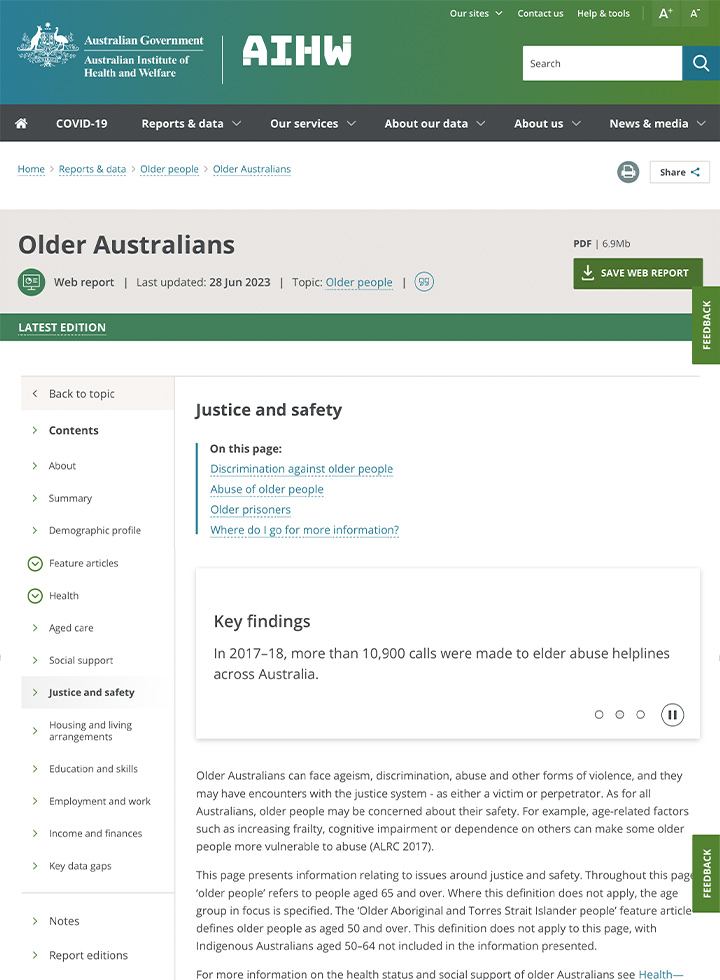This screenshot has width=720, height=980.
Task: Click the home icon in the navigation bar
Action: (21, 123)
